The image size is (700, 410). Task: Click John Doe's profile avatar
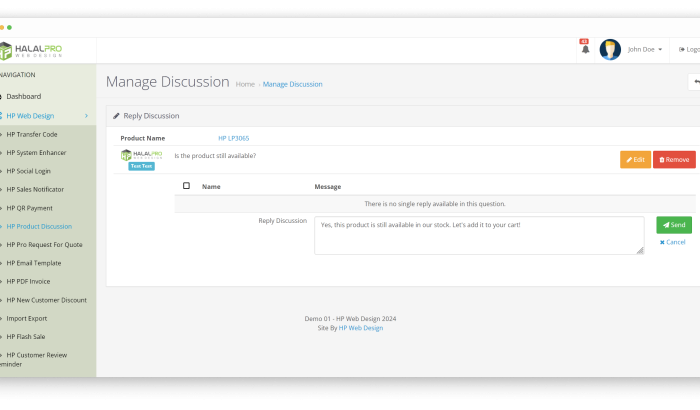coord(610,49)
